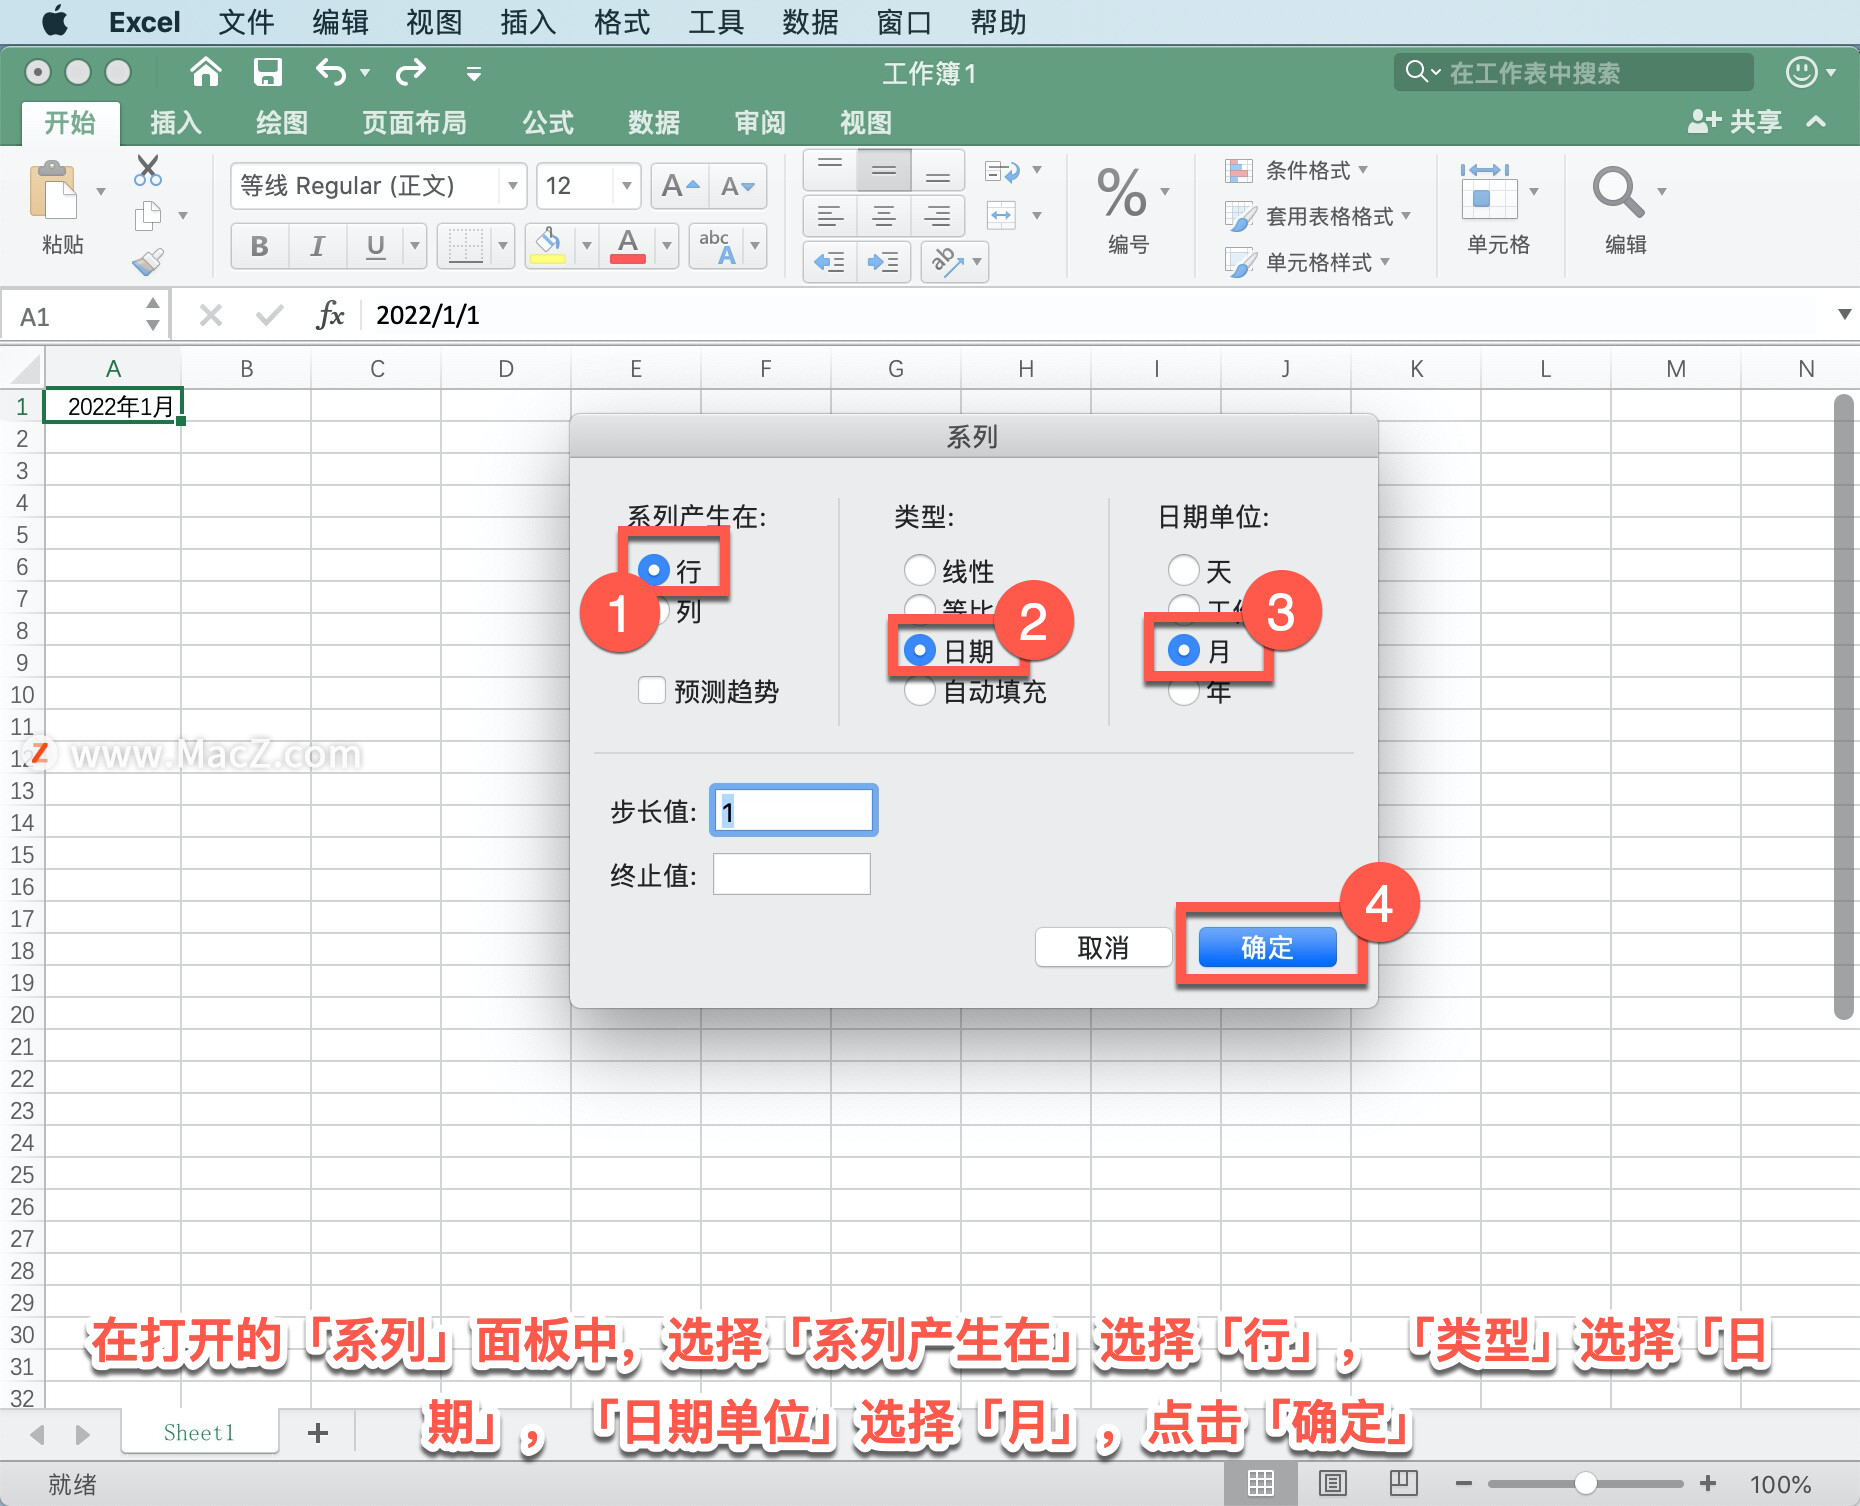Click the Paste clipboard icon

tap(53, 190)
